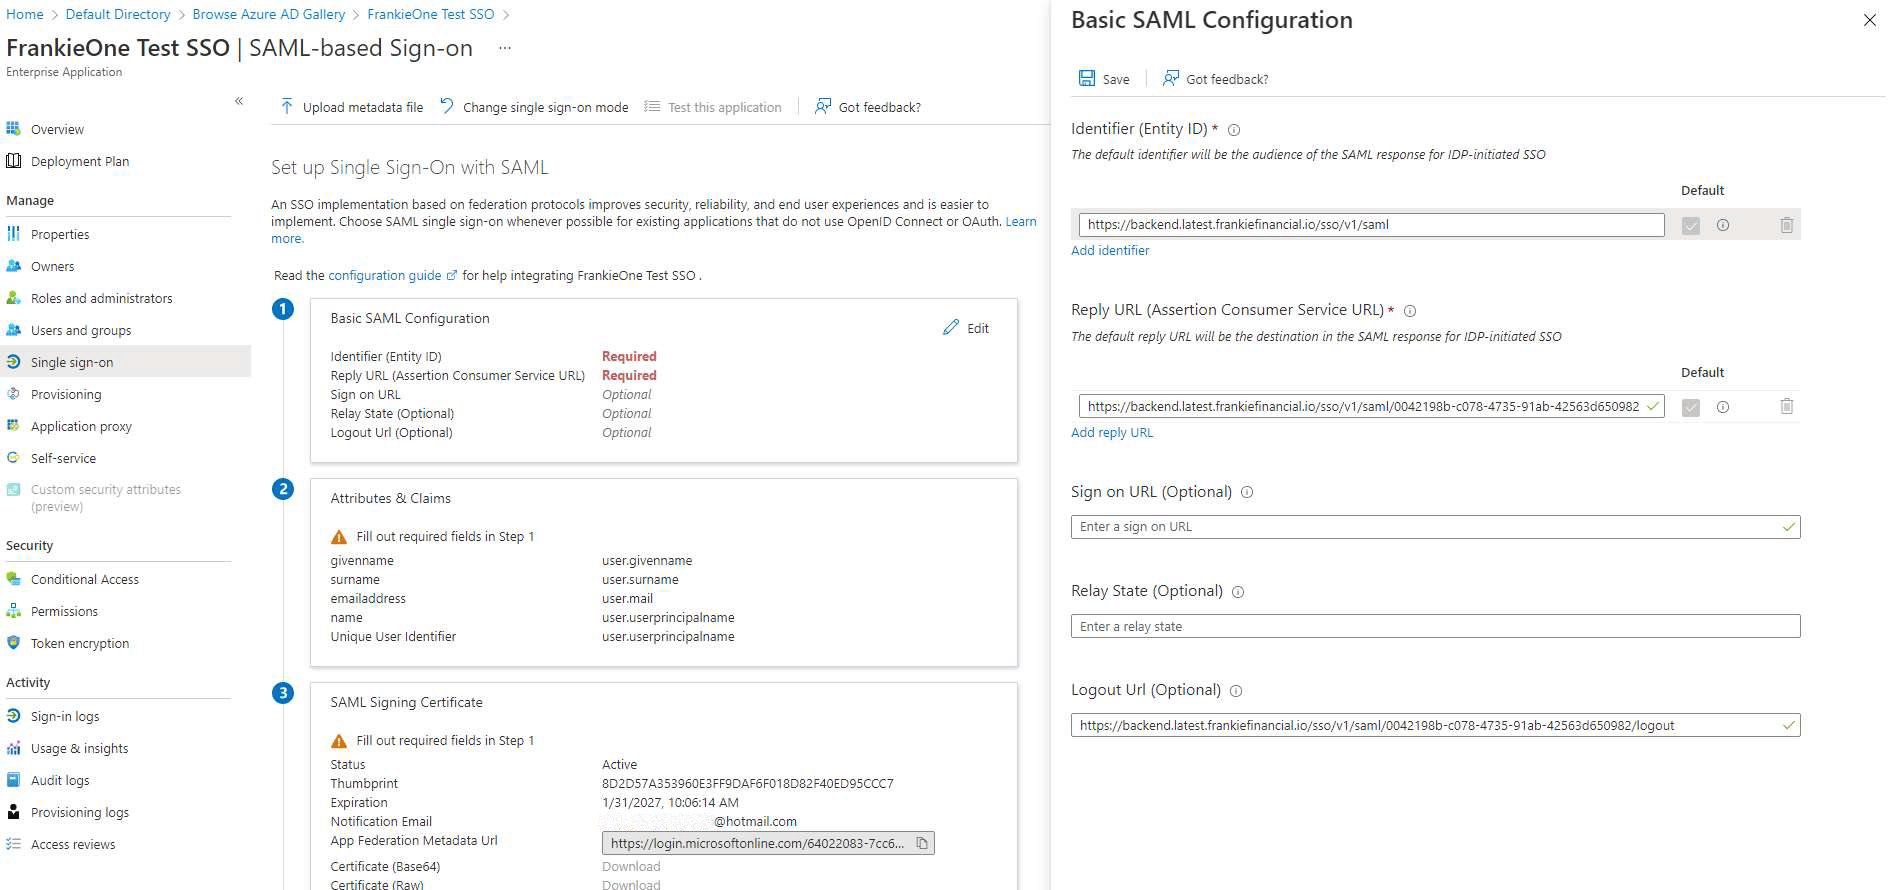
Task: Copy the App Federation Metadata Url
Action: coord(922,844)
